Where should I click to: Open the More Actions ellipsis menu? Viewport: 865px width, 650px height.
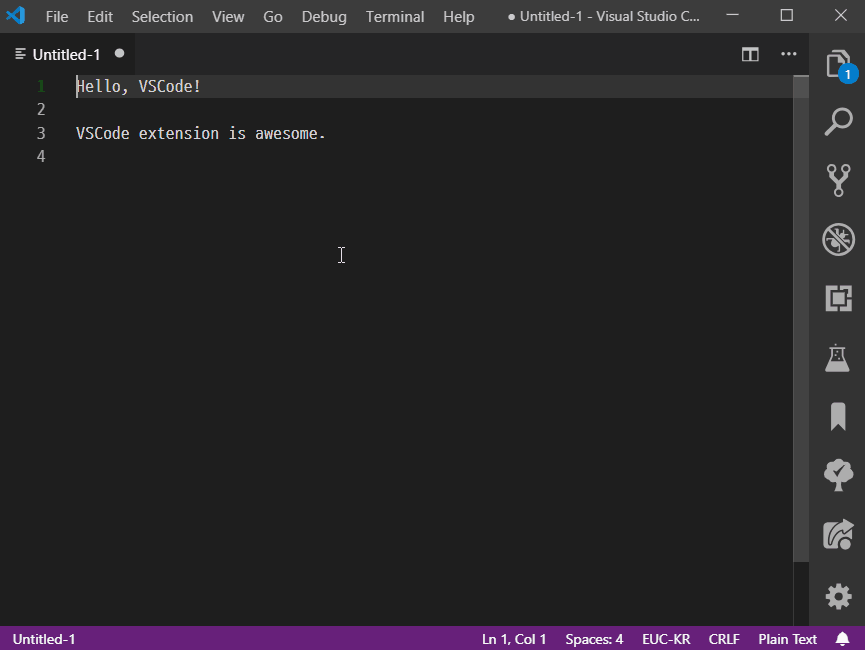[788, 54]
